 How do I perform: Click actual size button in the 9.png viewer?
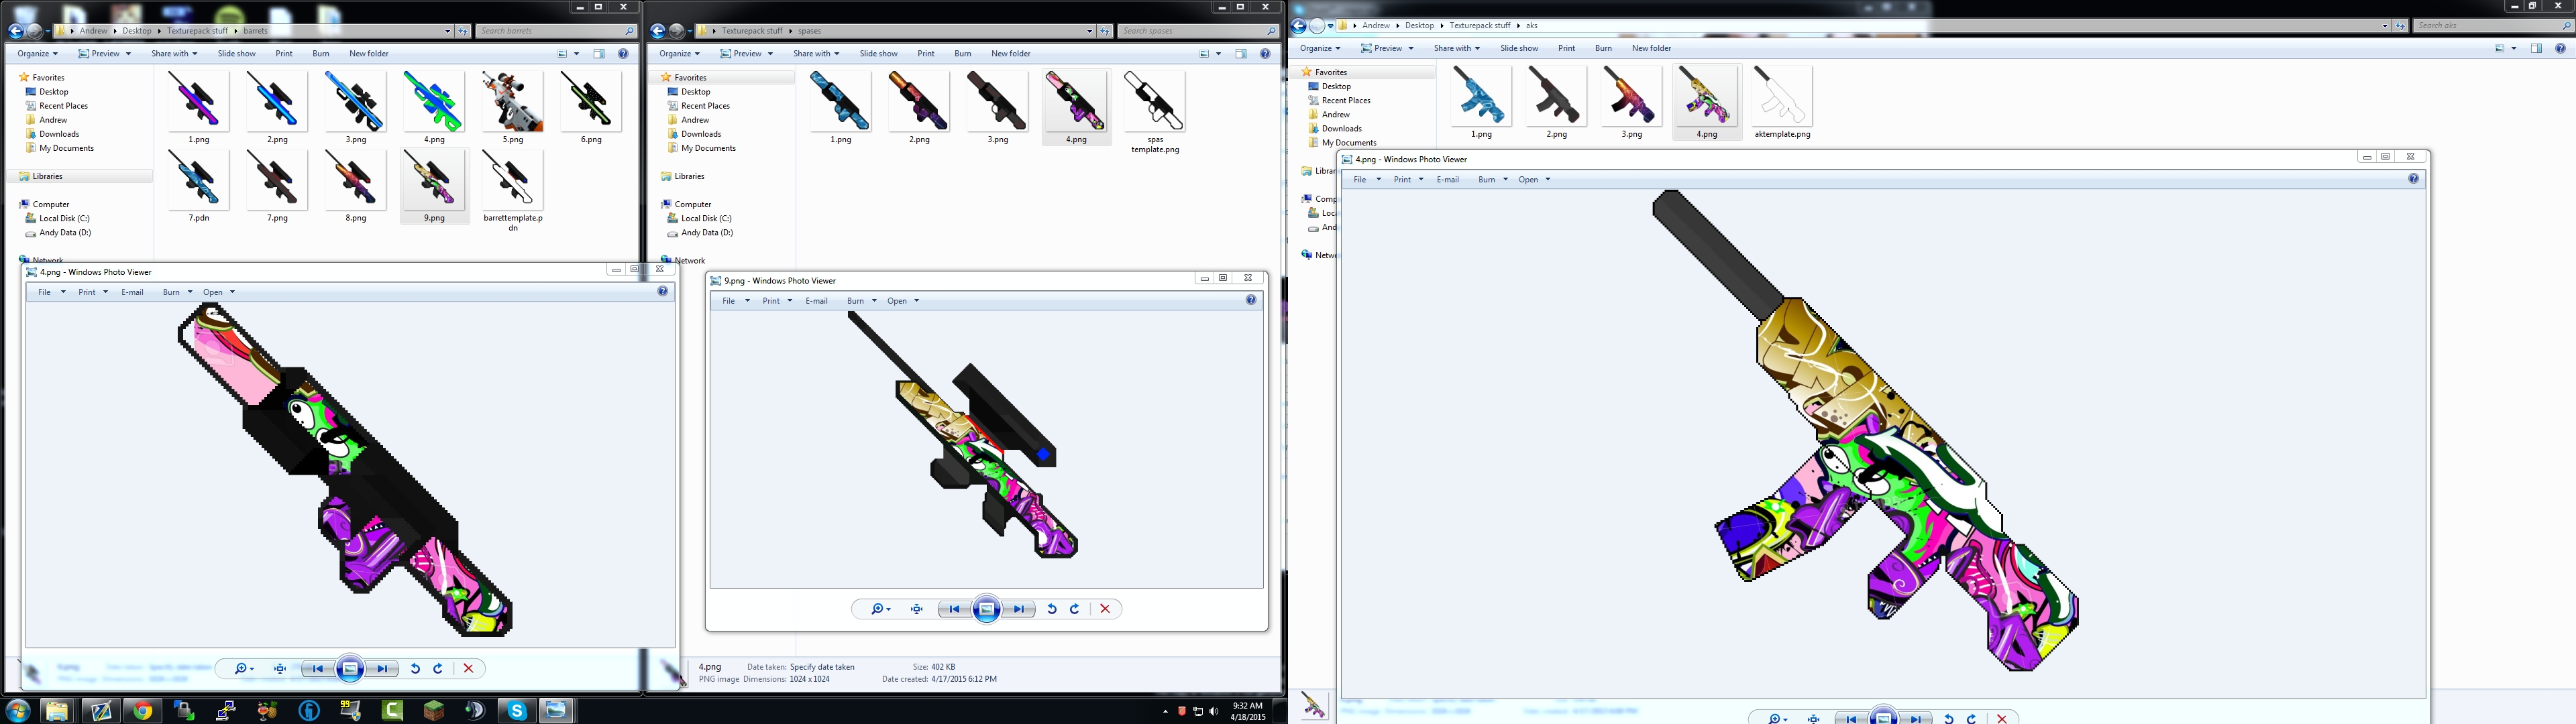click(917, 609)
